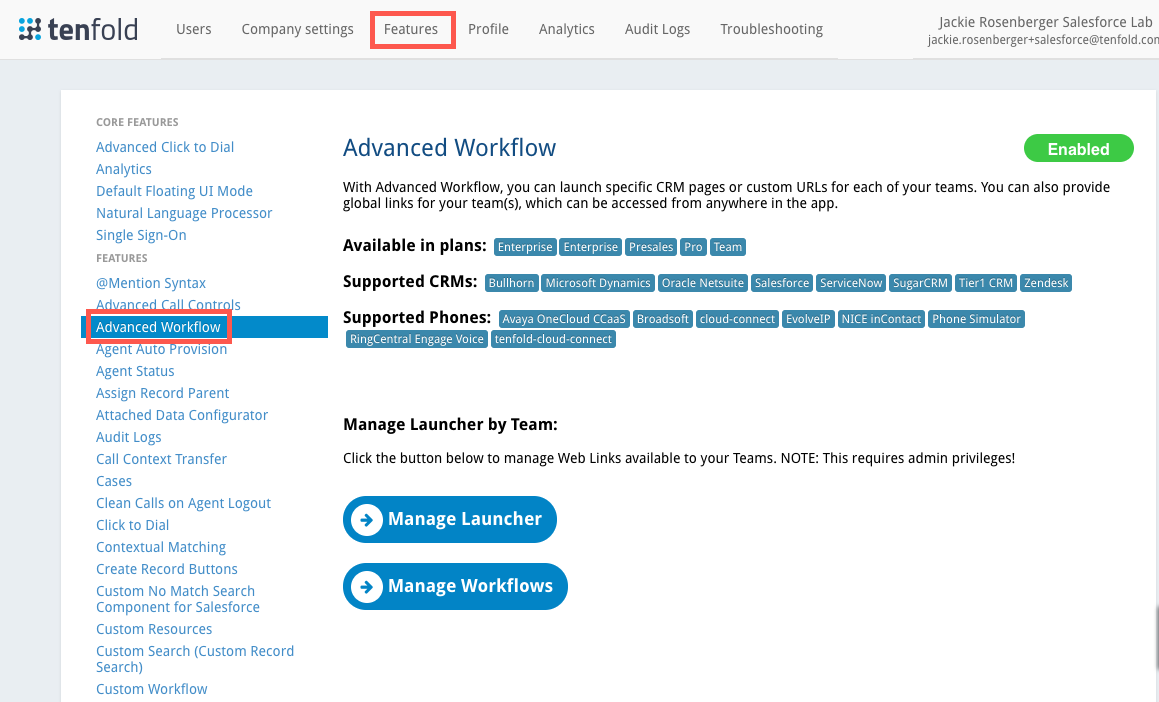
Task: Click the Jackie Rosenberger account area
Action: pyautogui.click(x=1043, y=29)
